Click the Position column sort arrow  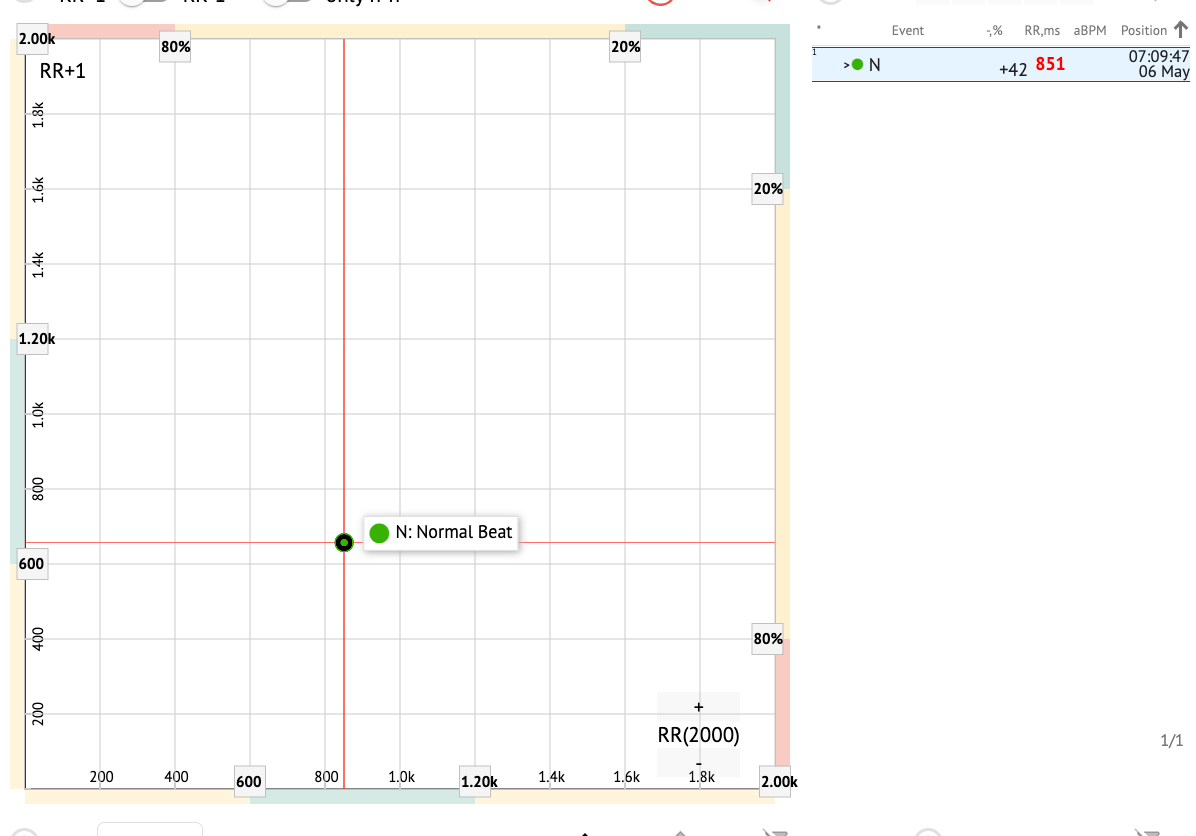coord(1181,30)
